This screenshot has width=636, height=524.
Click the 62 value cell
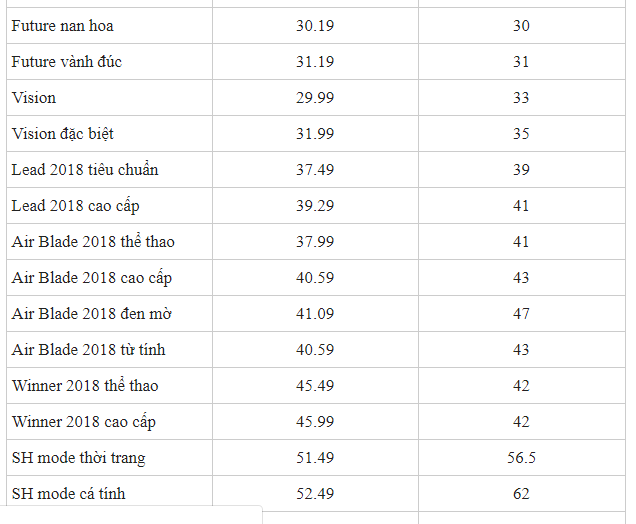tap(522, 494)
